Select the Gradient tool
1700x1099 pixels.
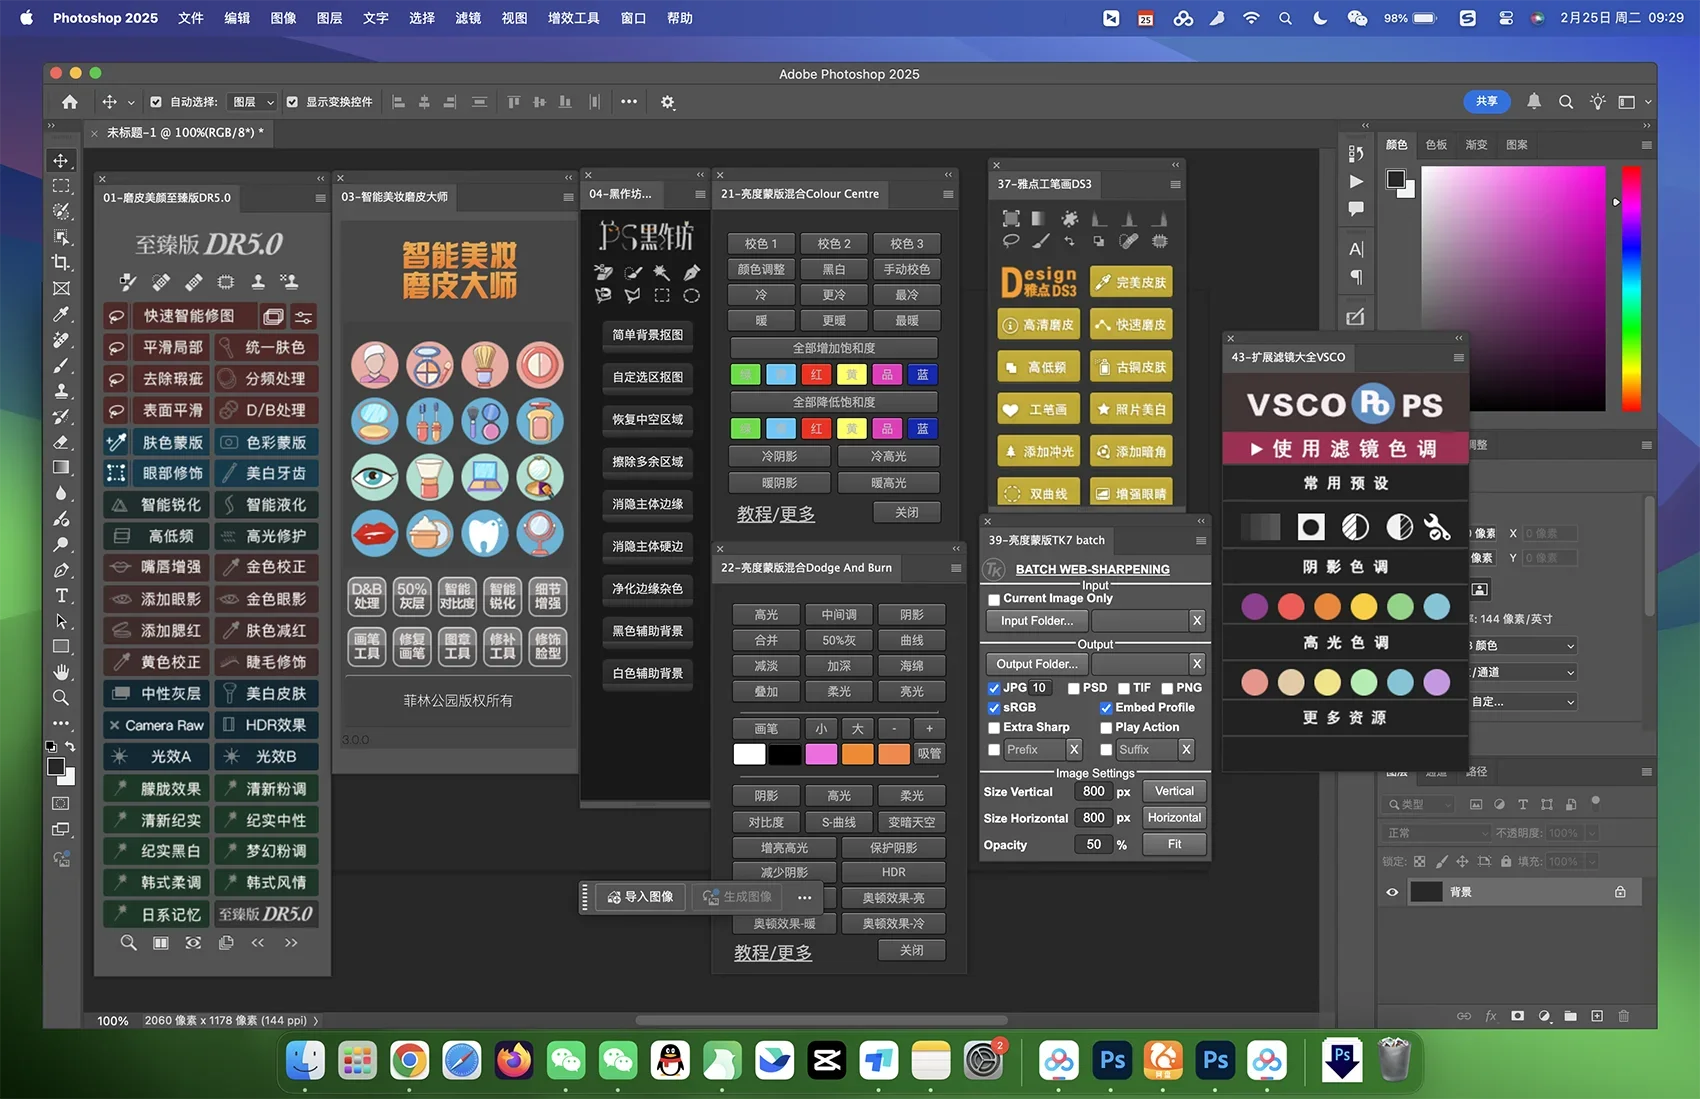point(61,468)
